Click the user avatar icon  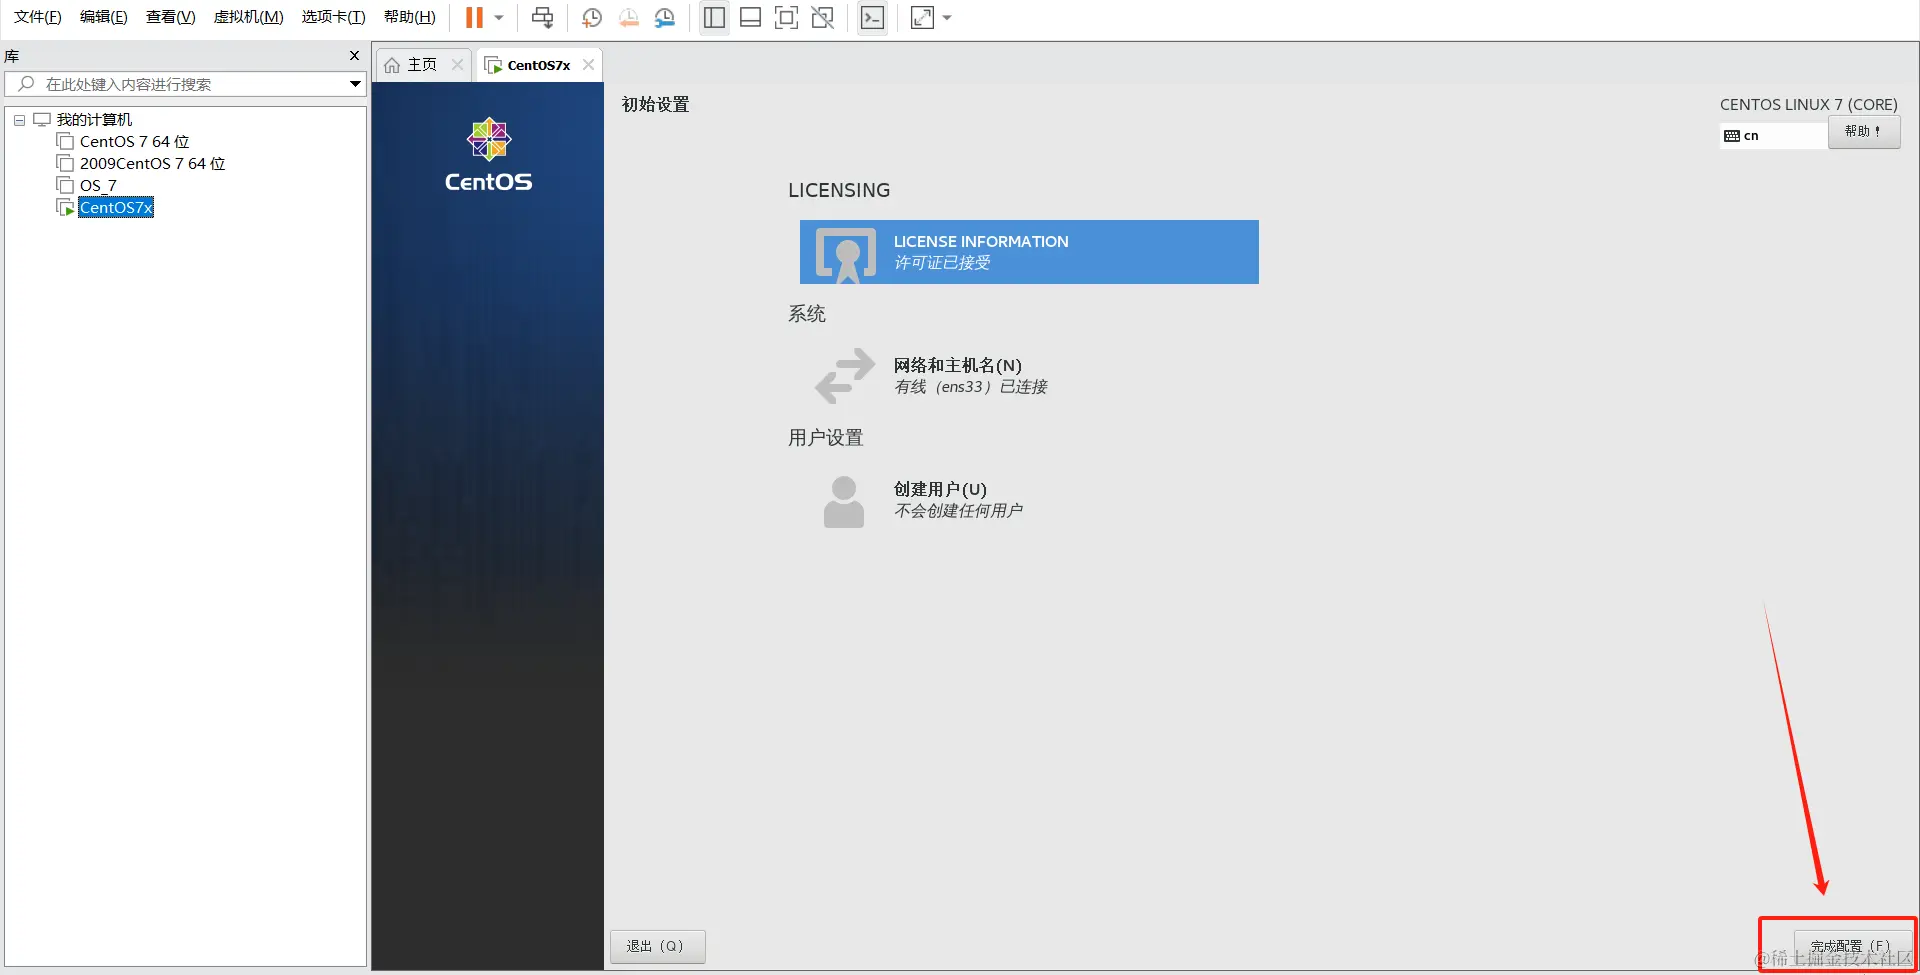pyautogui.click(x=844, y=501)
